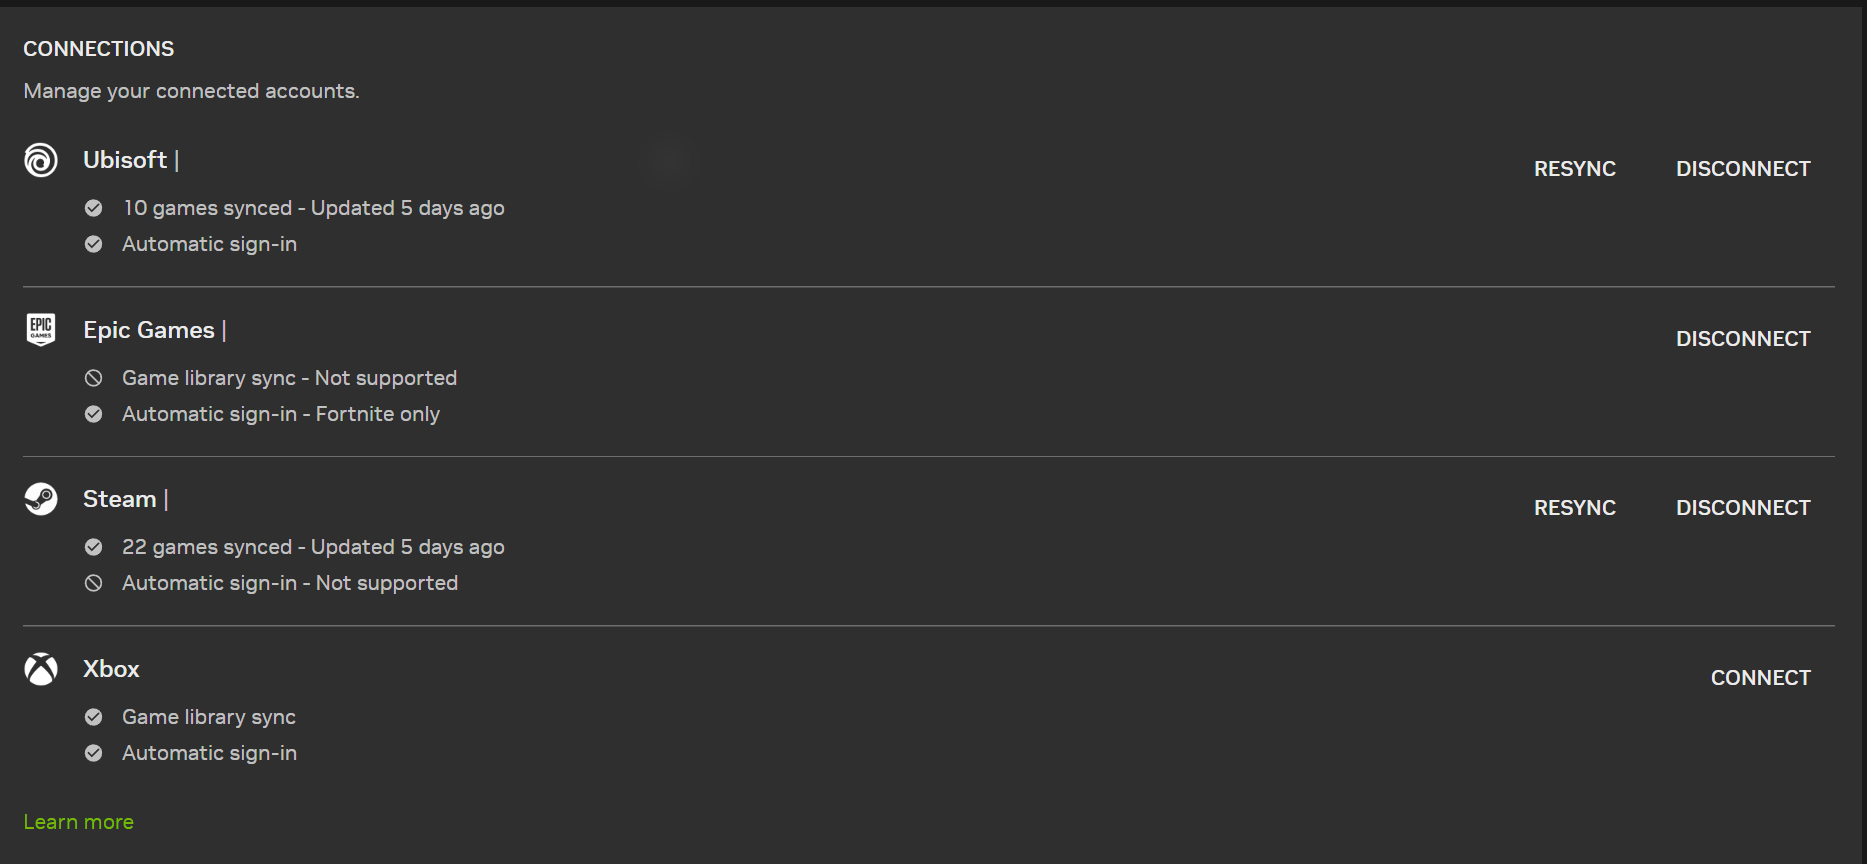Disconnect the Steam account
The width and height of the screenshot is (1867, 864).
(x=1743, y=508)
